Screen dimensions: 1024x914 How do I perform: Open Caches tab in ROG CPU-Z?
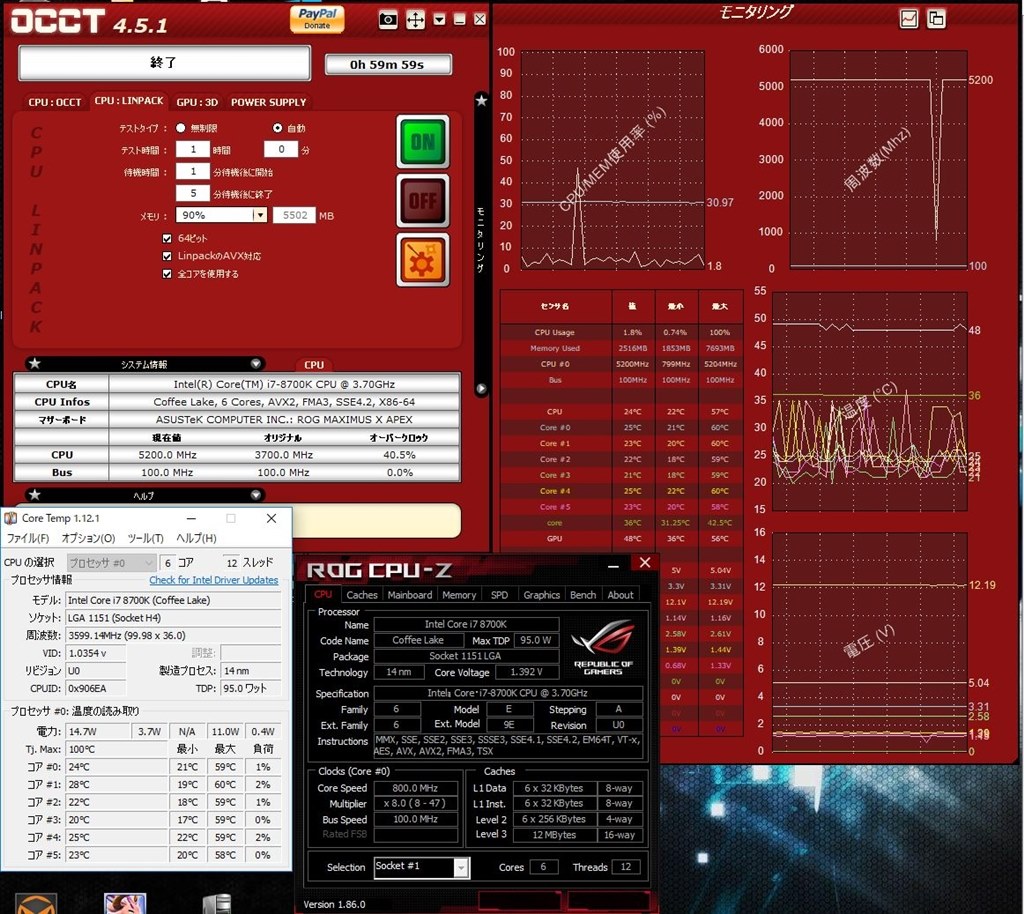(362, 595)
